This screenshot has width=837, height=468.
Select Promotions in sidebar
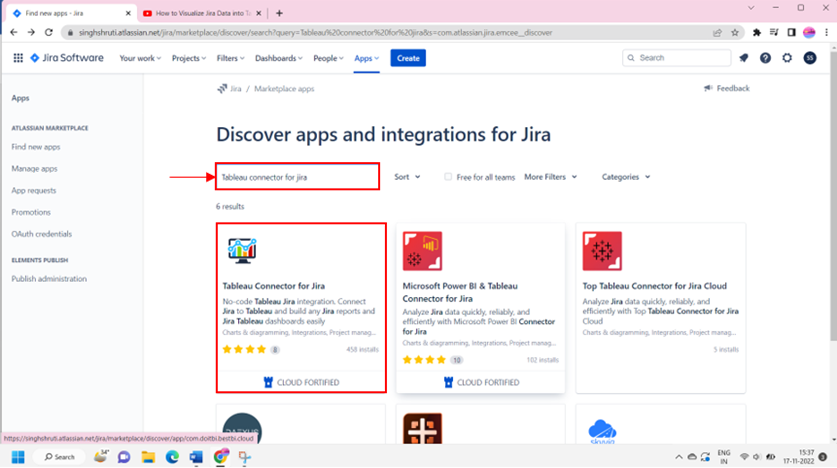click(31, 212)
